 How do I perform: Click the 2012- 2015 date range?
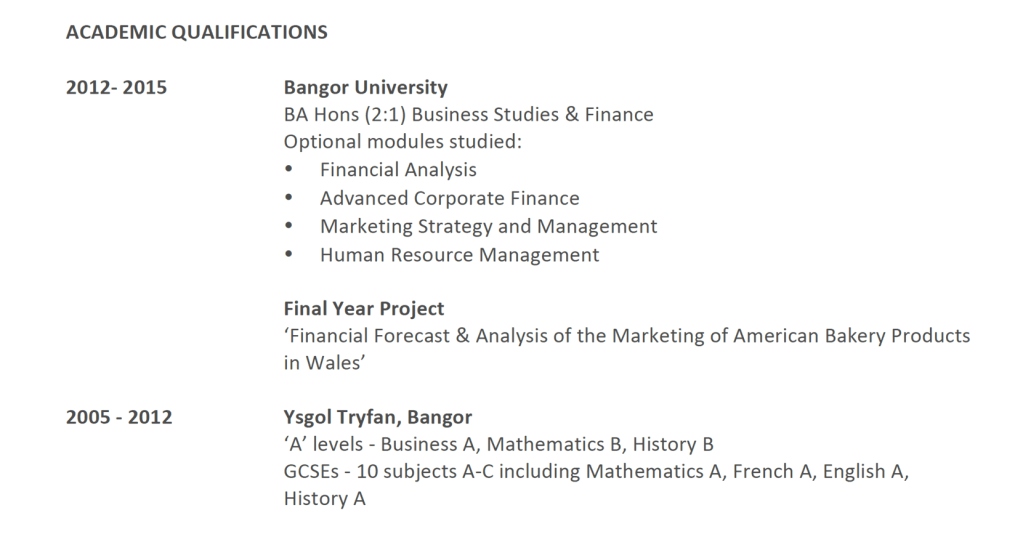click(x=116, y=87)
